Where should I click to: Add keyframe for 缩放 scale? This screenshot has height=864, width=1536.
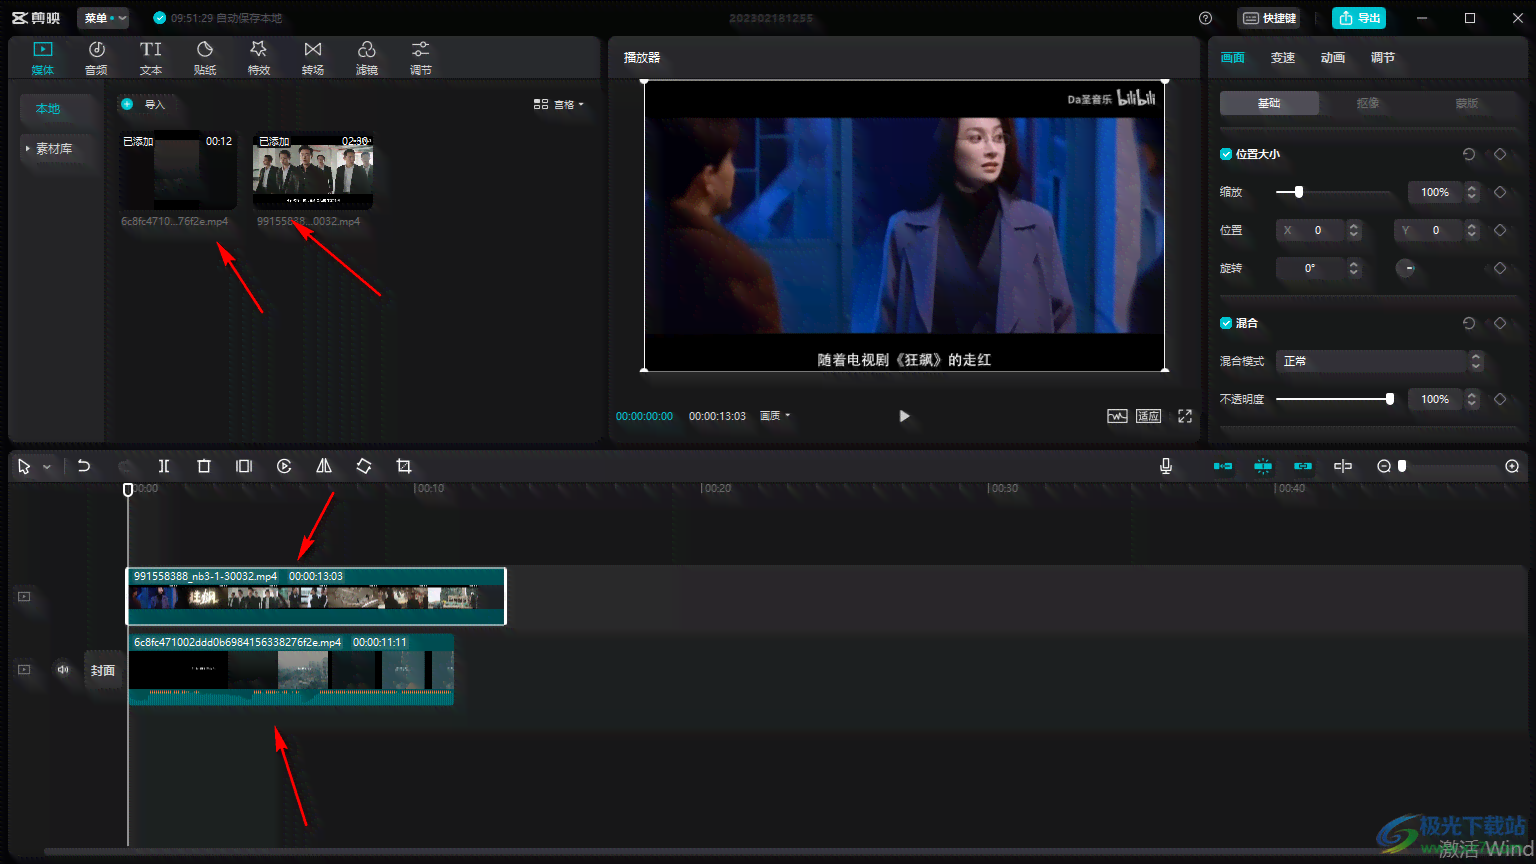1500,192
